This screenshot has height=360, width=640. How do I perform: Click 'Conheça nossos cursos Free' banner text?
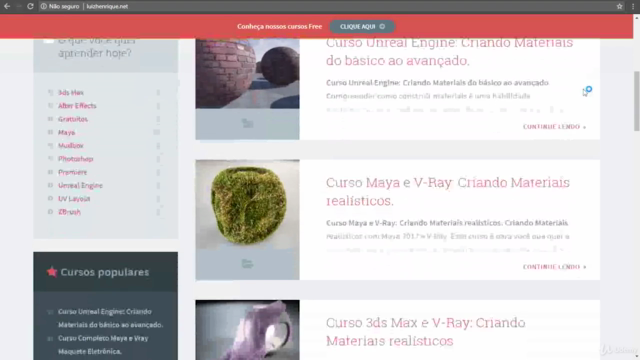pyautogui.click(x=280, y=27)
